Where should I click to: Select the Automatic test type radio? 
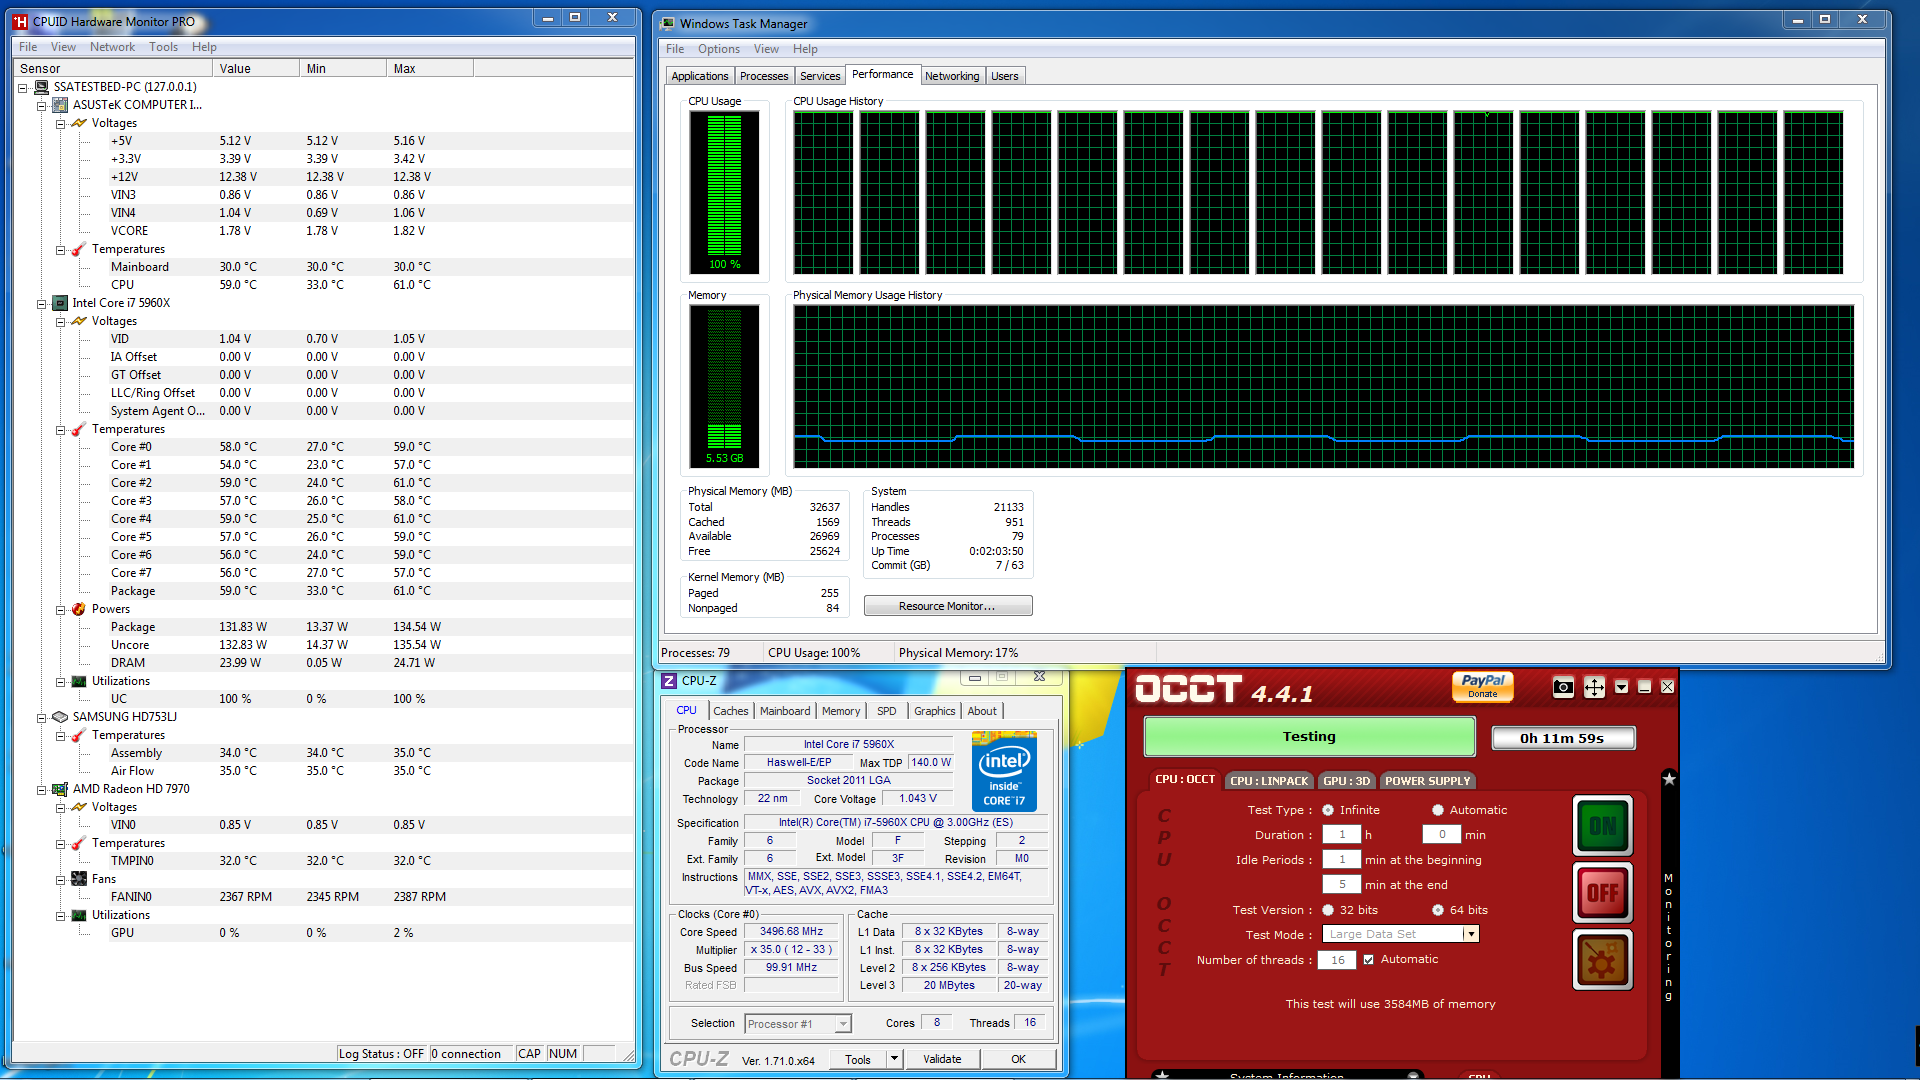[x=1438, y=810]
